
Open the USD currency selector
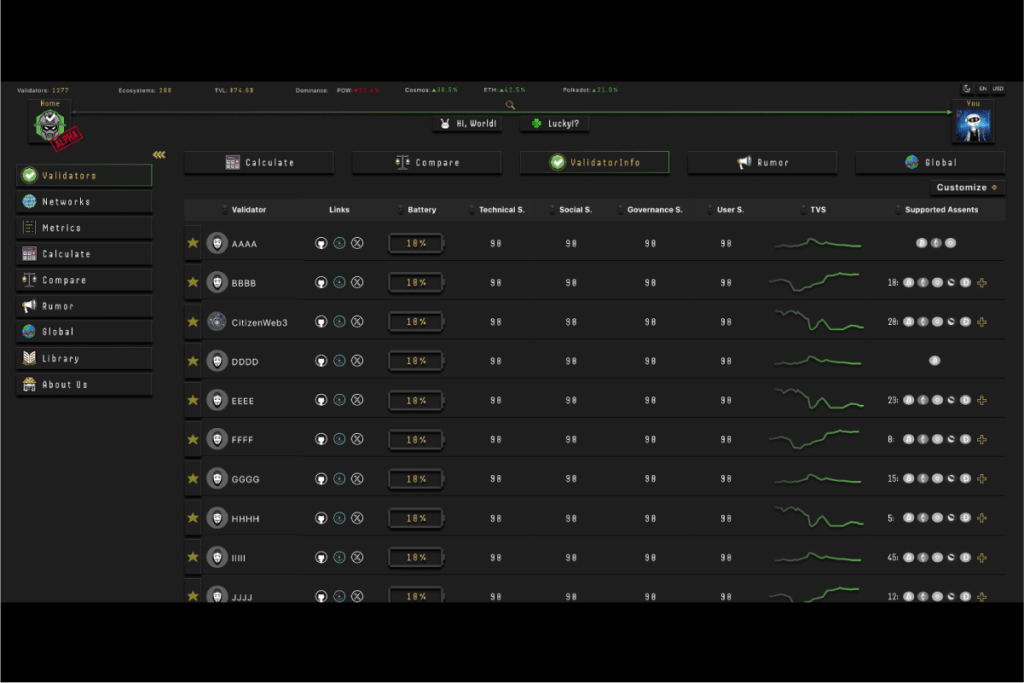(x=997, y=89)
